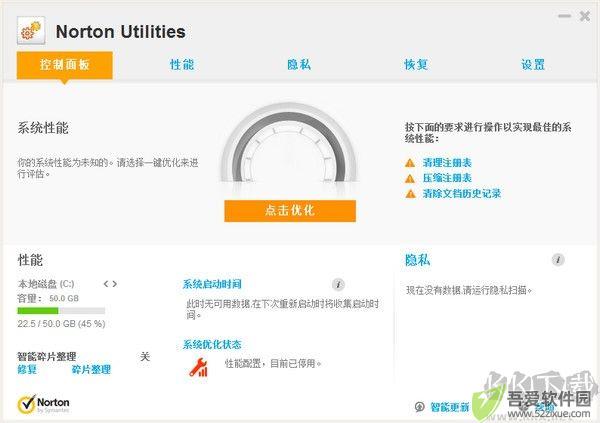Go to the 恢复 tab
The width and height of the screenshot is (600, 423).
pos(416,65)
